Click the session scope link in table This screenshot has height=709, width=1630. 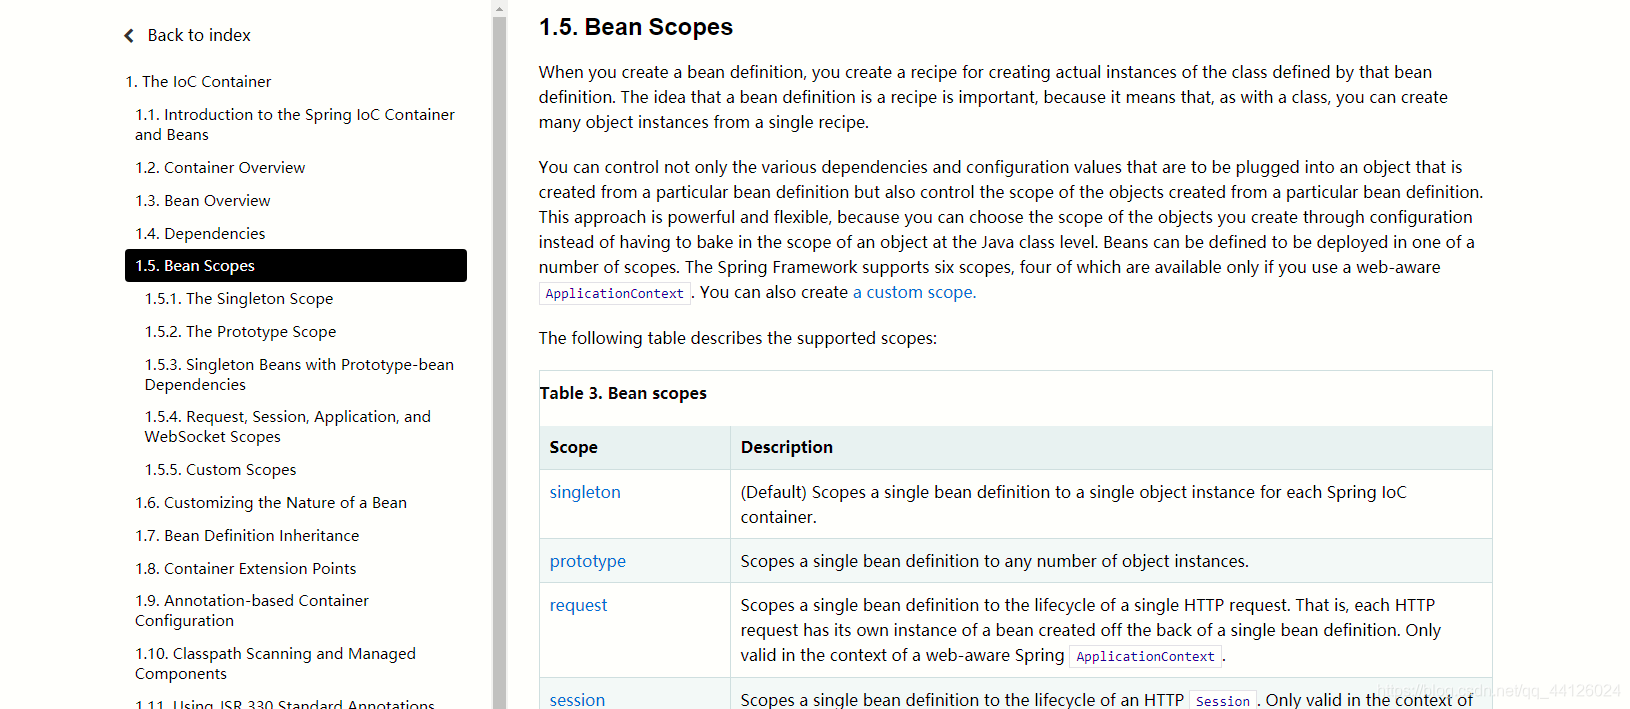577,699
